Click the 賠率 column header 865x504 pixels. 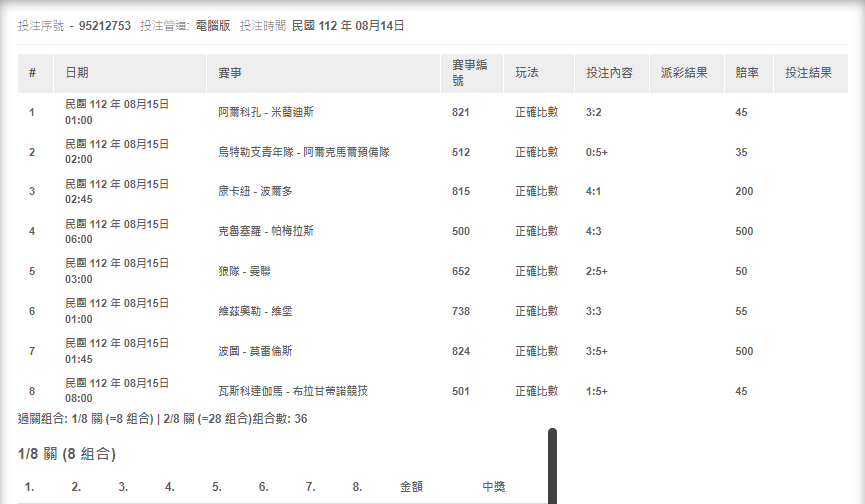point(747,73)
